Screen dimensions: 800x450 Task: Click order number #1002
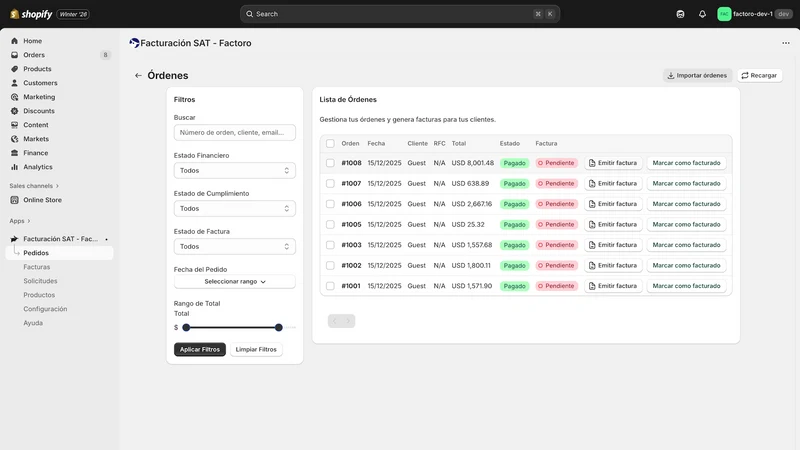[351, 265]
